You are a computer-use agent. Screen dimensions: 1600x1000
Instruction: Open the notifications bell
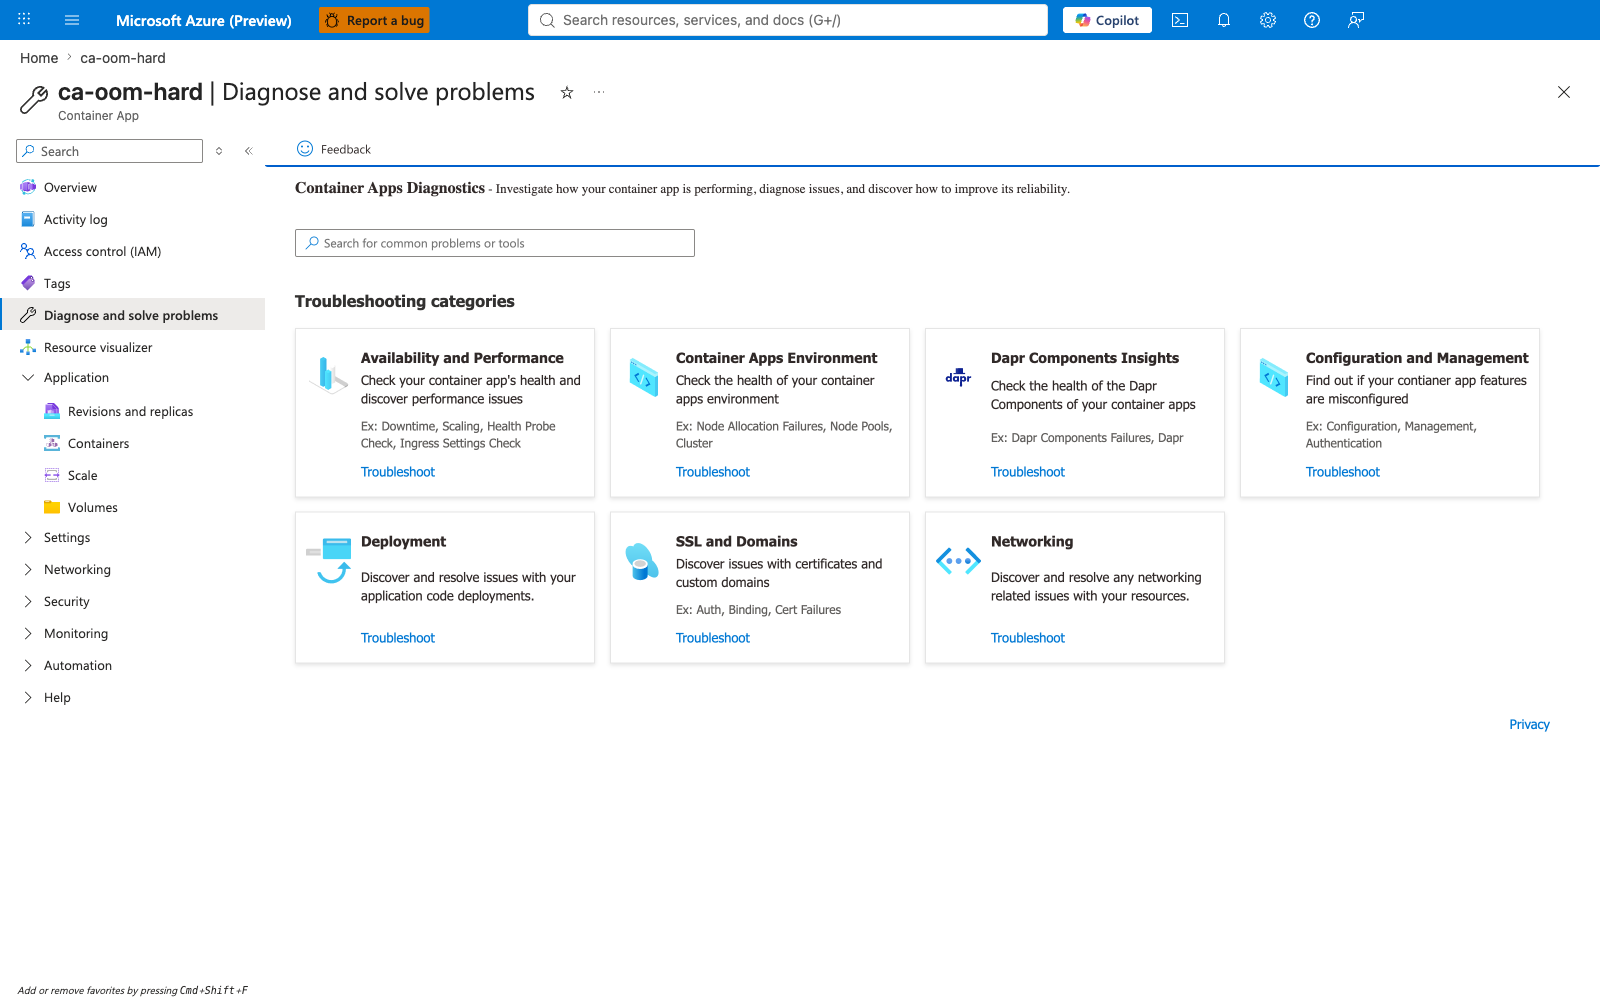pyautogui.click(x=1224, y=20)
